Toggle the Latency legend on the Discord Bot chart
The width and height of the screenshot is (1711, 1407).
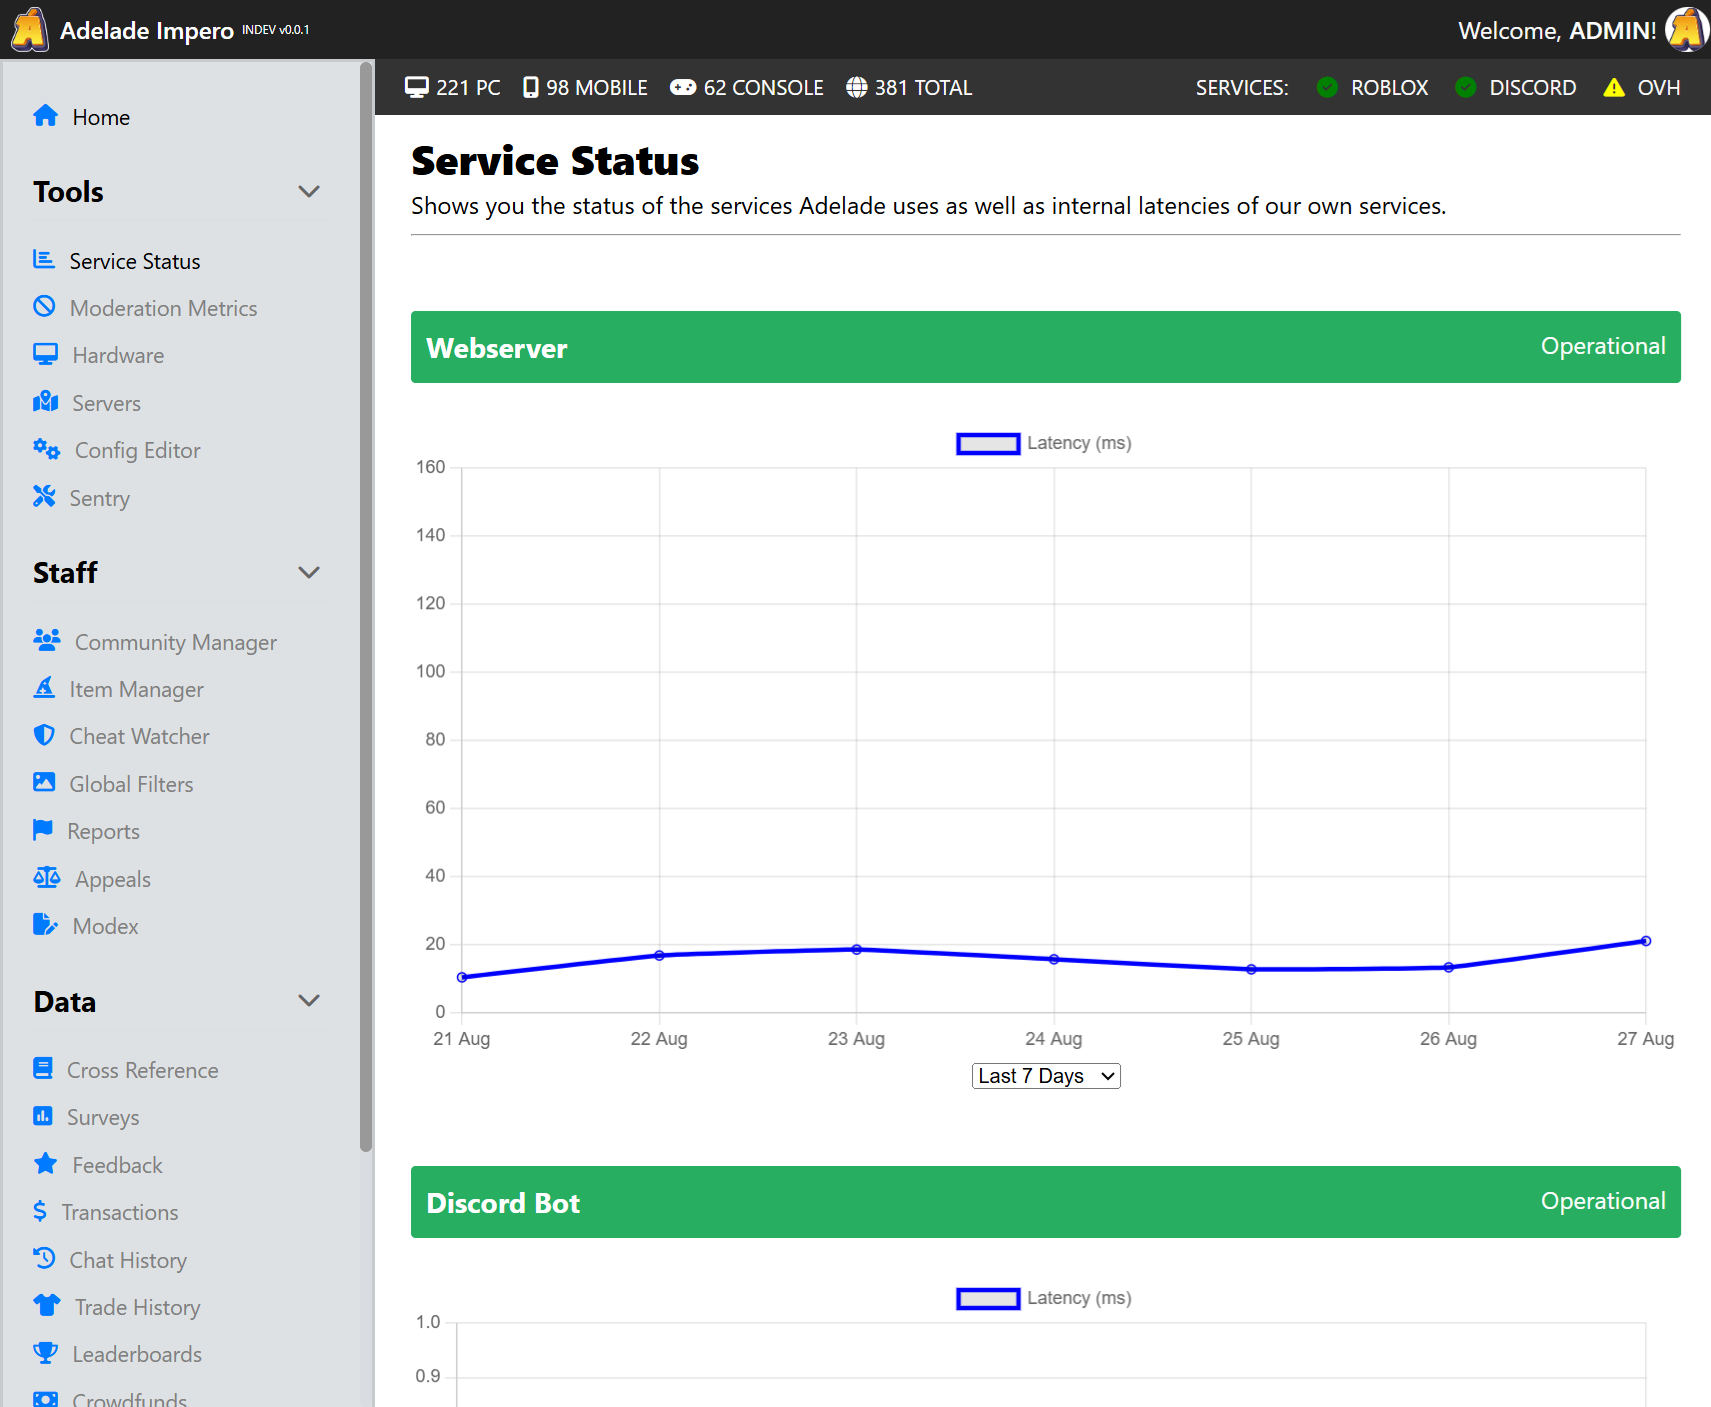point(1043,1297)
